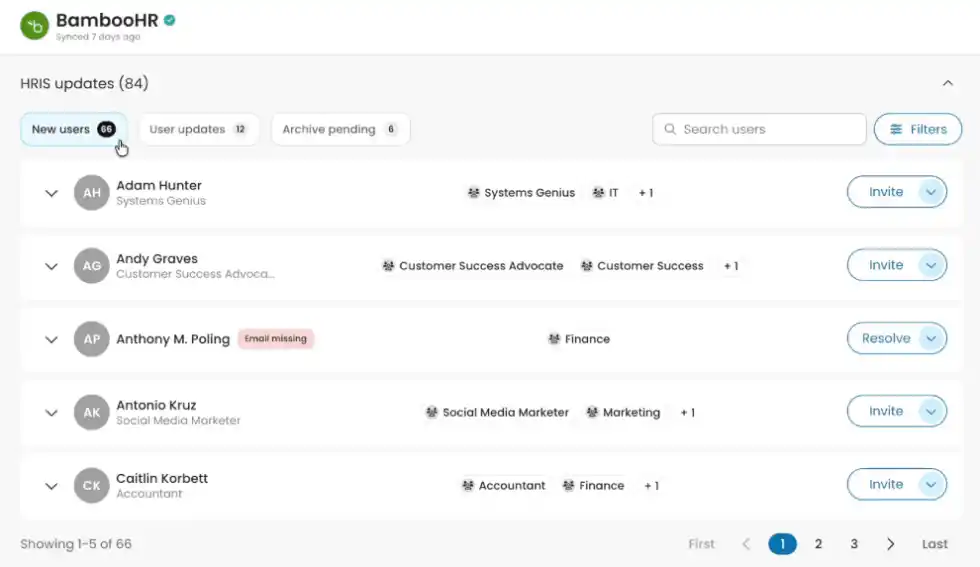Click the Adam Hunter name
Image resolution: width=980 pixels, height=567 pixels.
click(159, 186)
